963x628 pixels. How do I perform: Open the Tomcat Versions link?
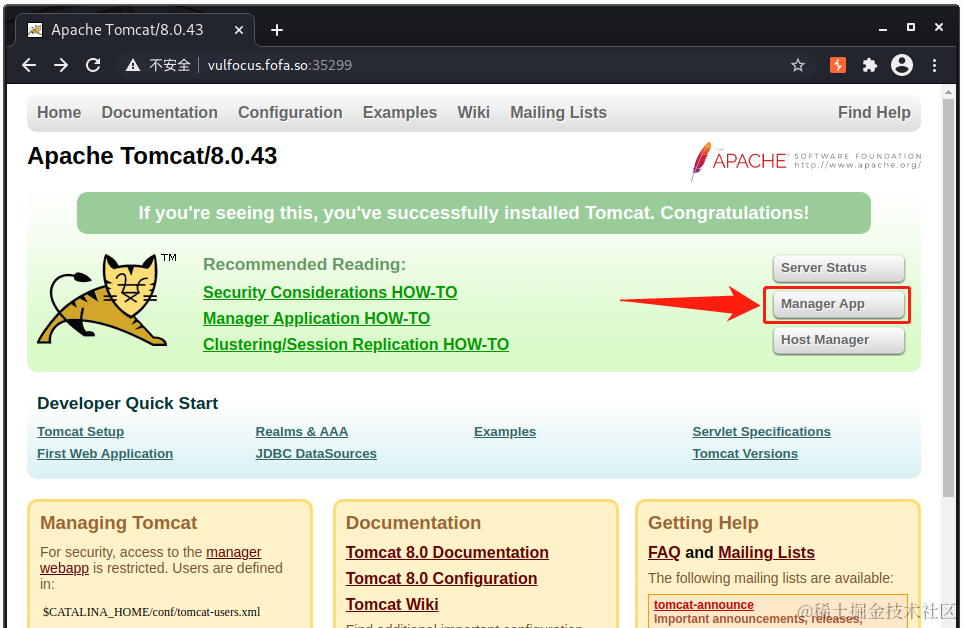(745, 454)
